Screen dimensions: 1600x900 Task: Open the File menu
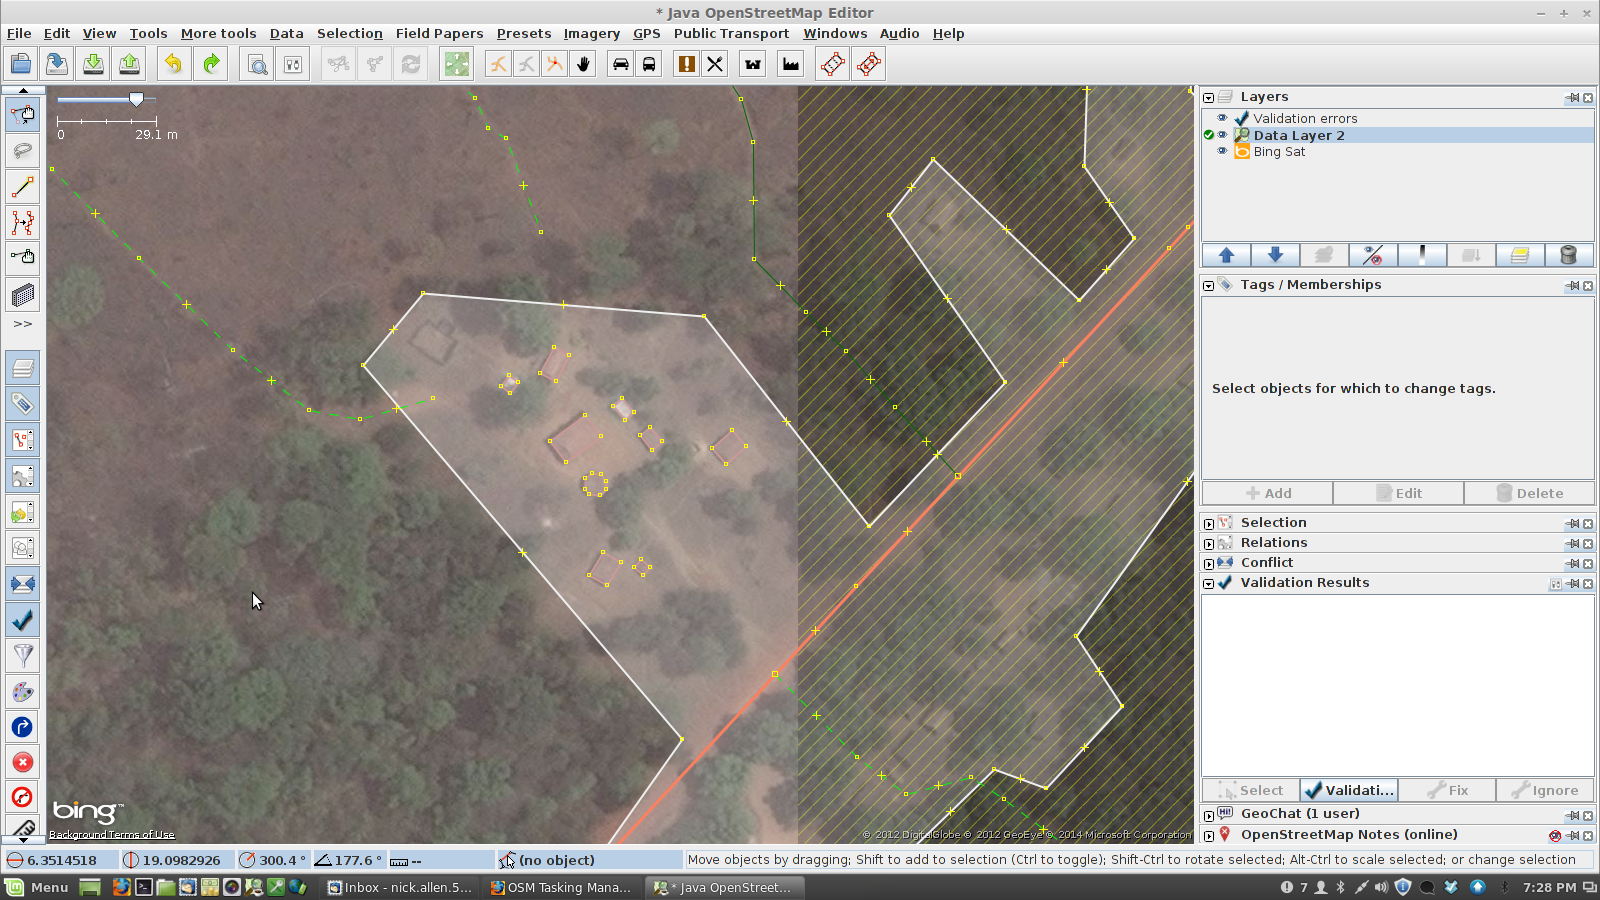point(19,33)
